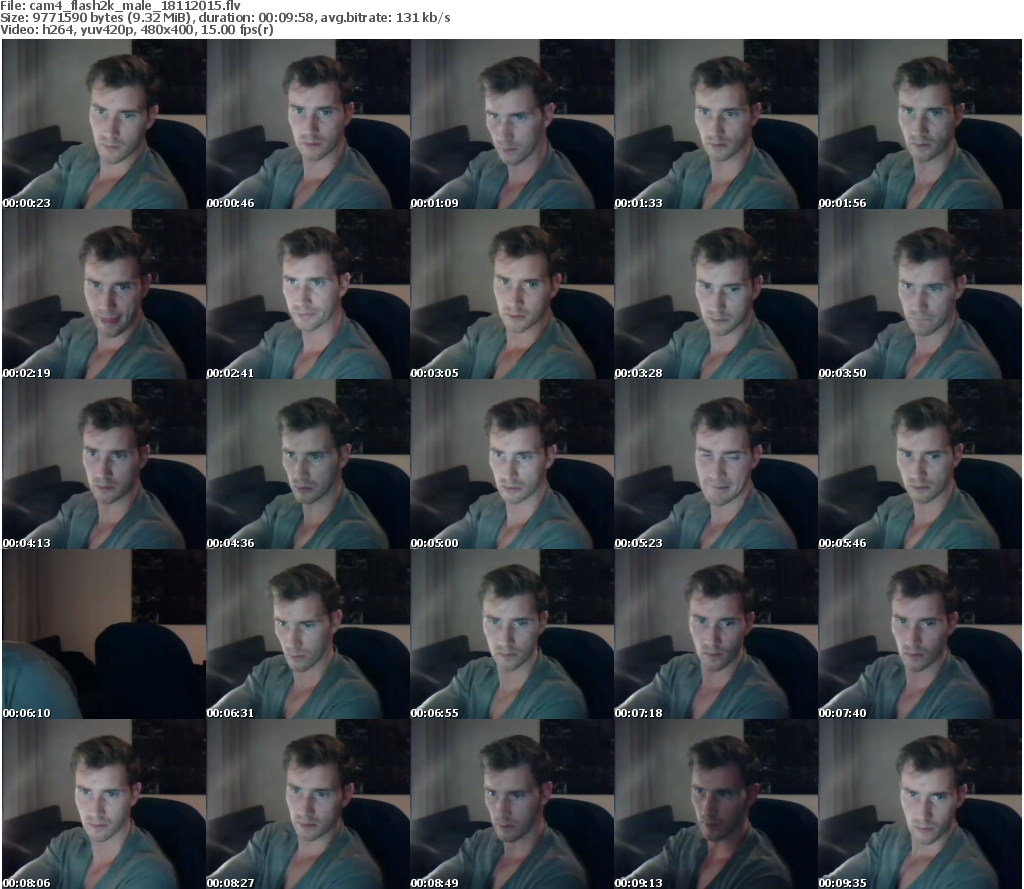Open the frame at 00:03:05

[512, 294]
